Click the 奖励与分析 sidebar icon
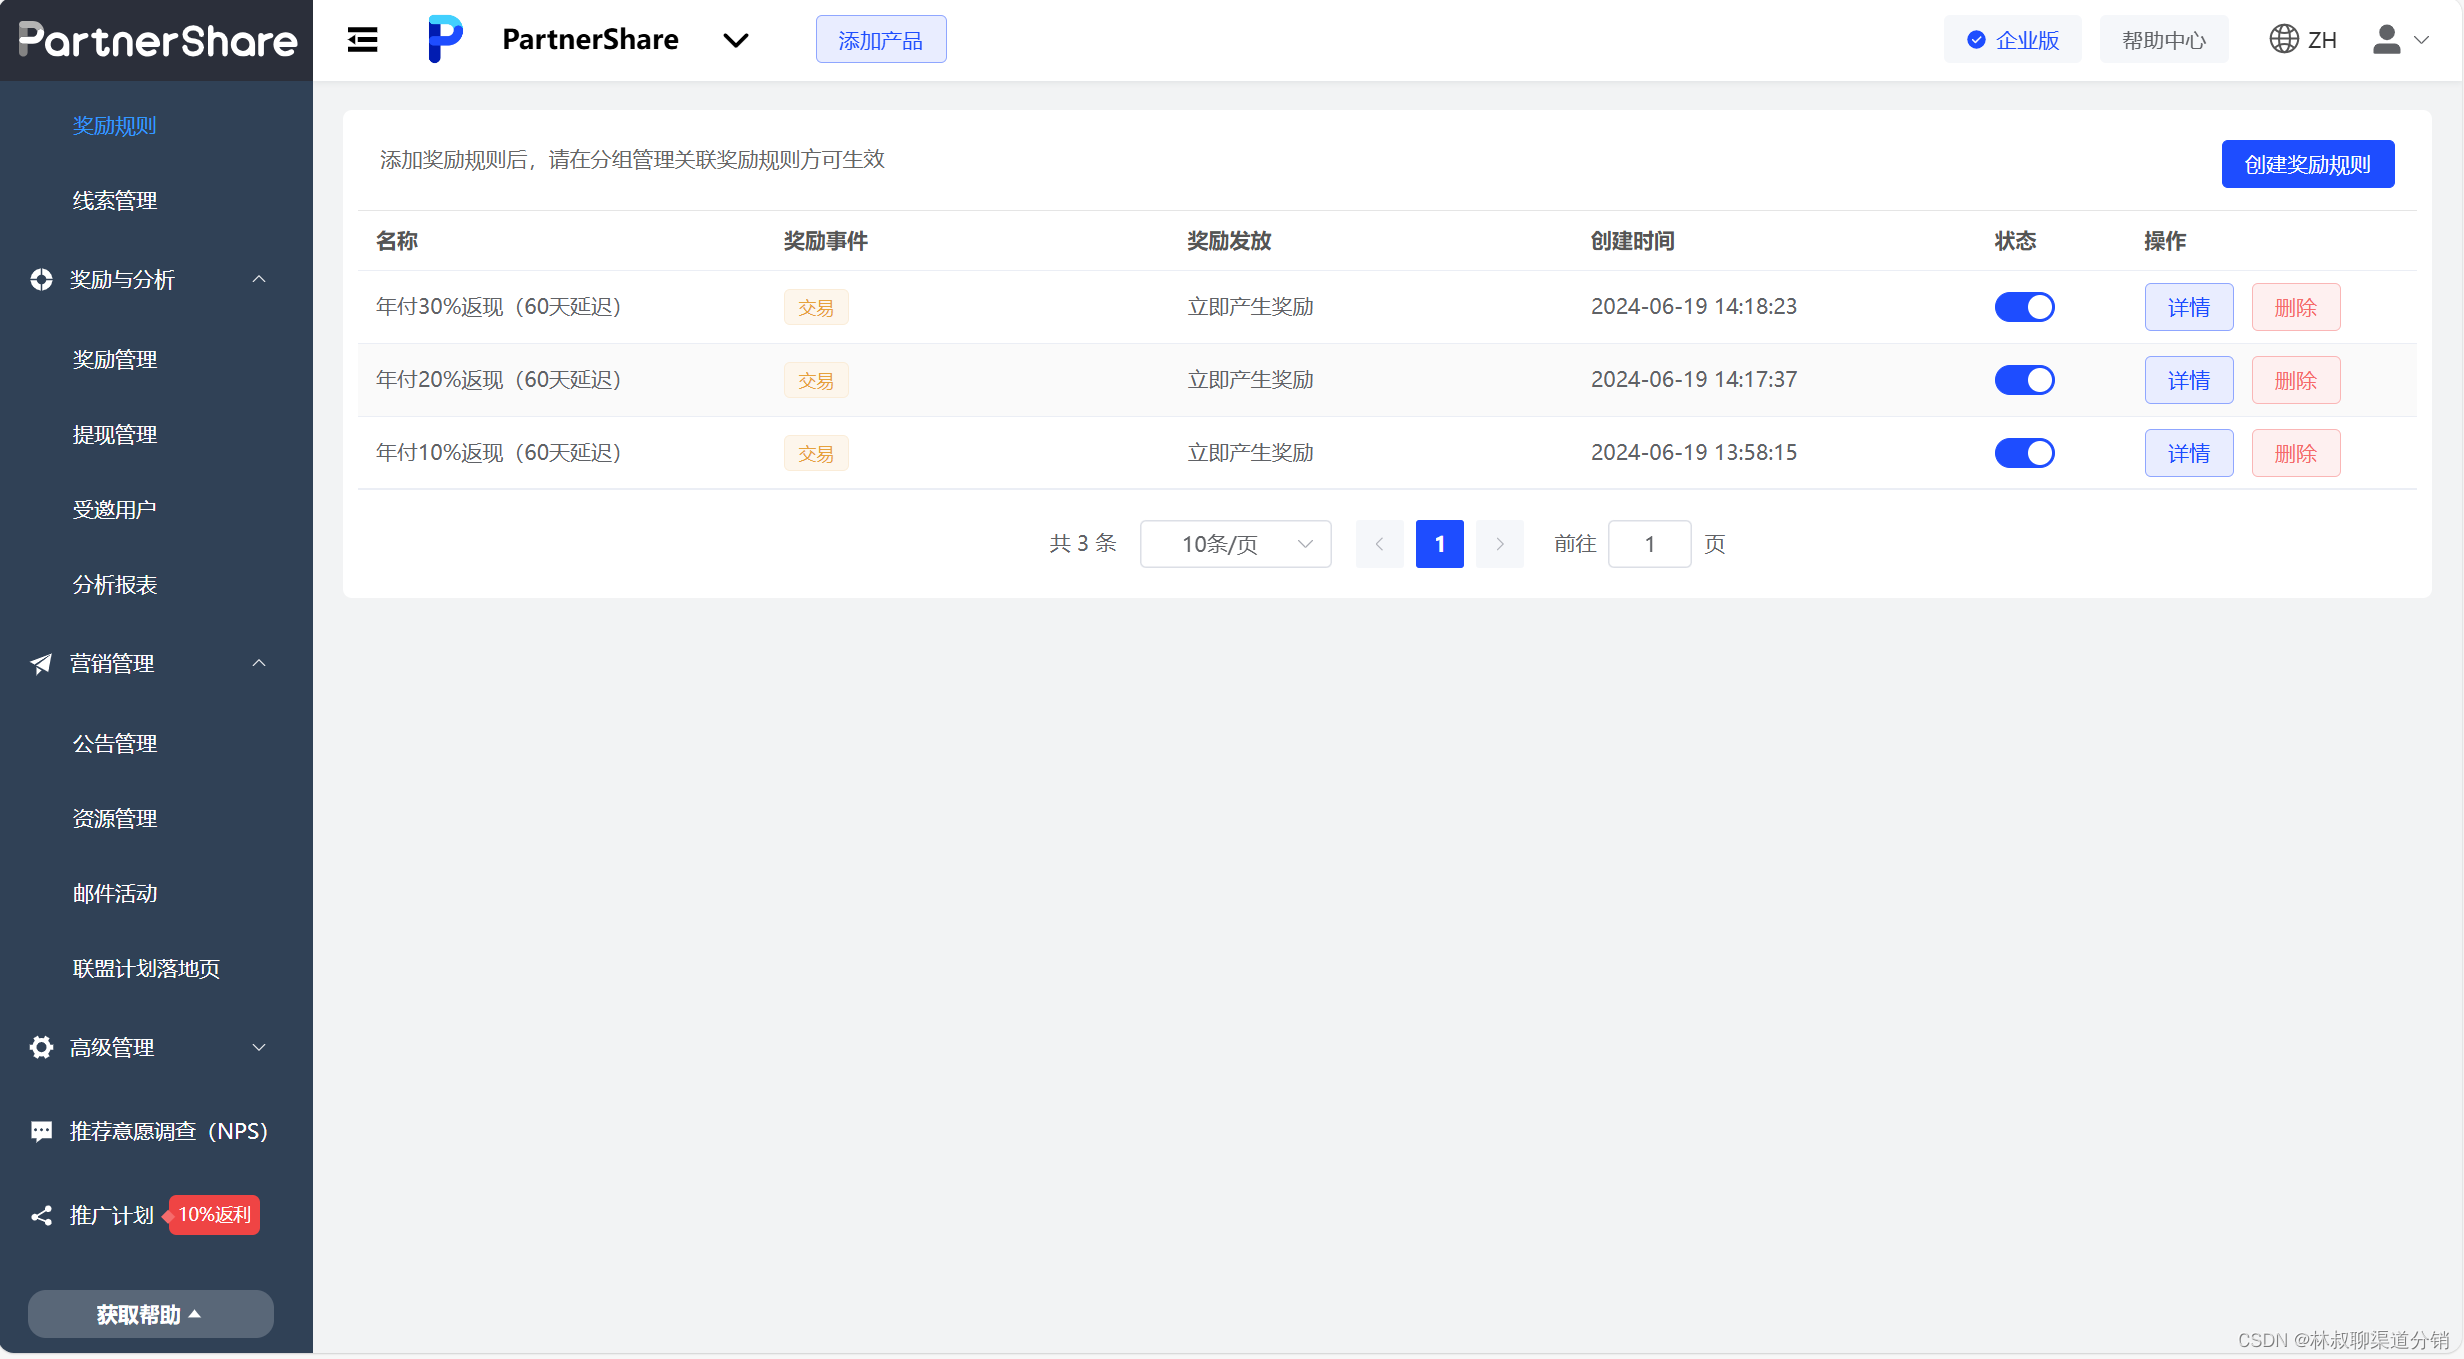This screenshot has width=2464, height=1359. 41,279
